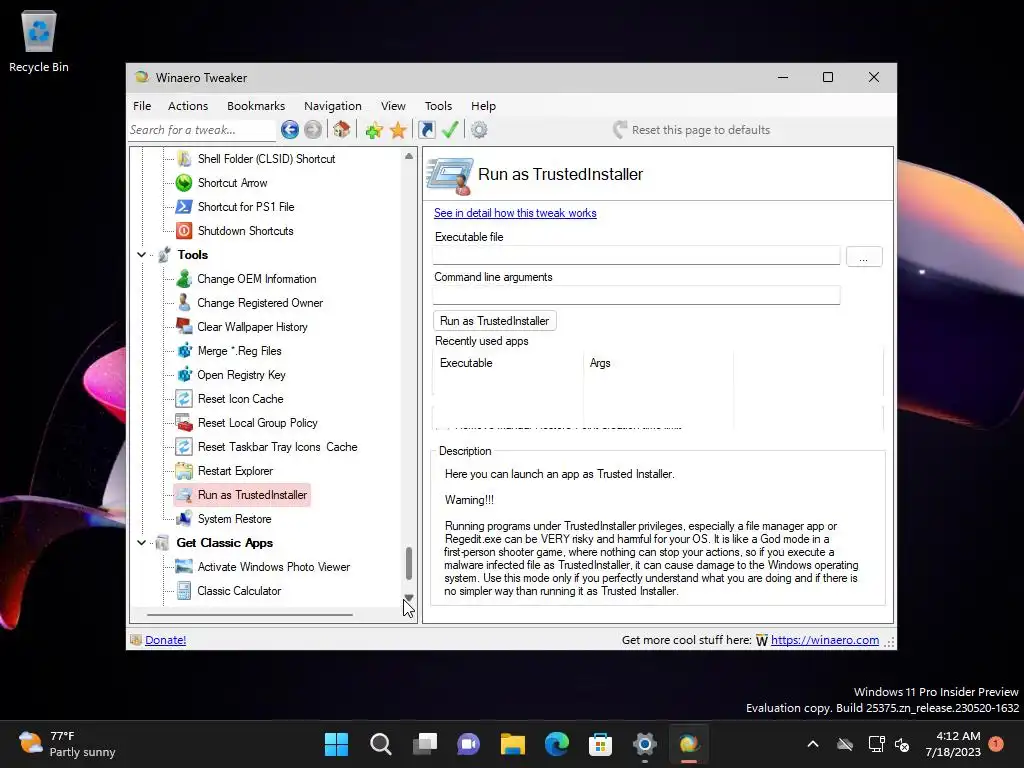Open Microsoft Edge from the taskbar
Image resolution: width=1024 pixels, height=768 pixels.
[x=556, y=744]
